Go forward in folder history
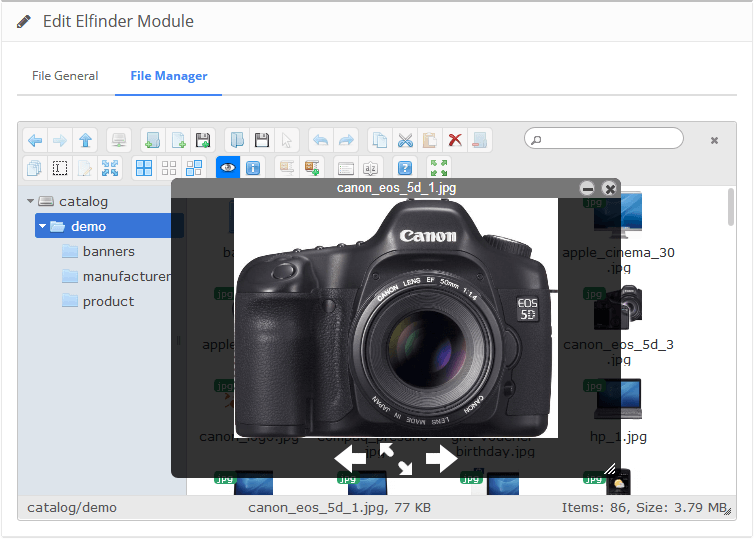This screenshot has width=754, height=539. coord(60,140)
